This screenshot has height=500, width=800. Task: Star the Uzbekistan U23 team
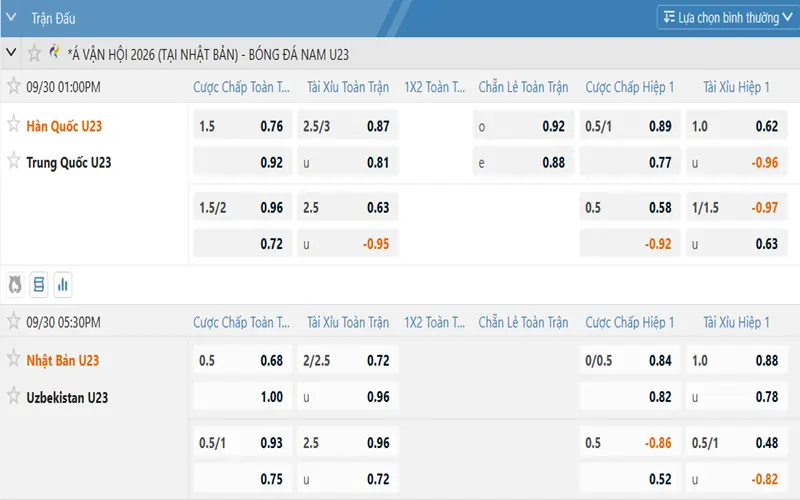(14, 396)
